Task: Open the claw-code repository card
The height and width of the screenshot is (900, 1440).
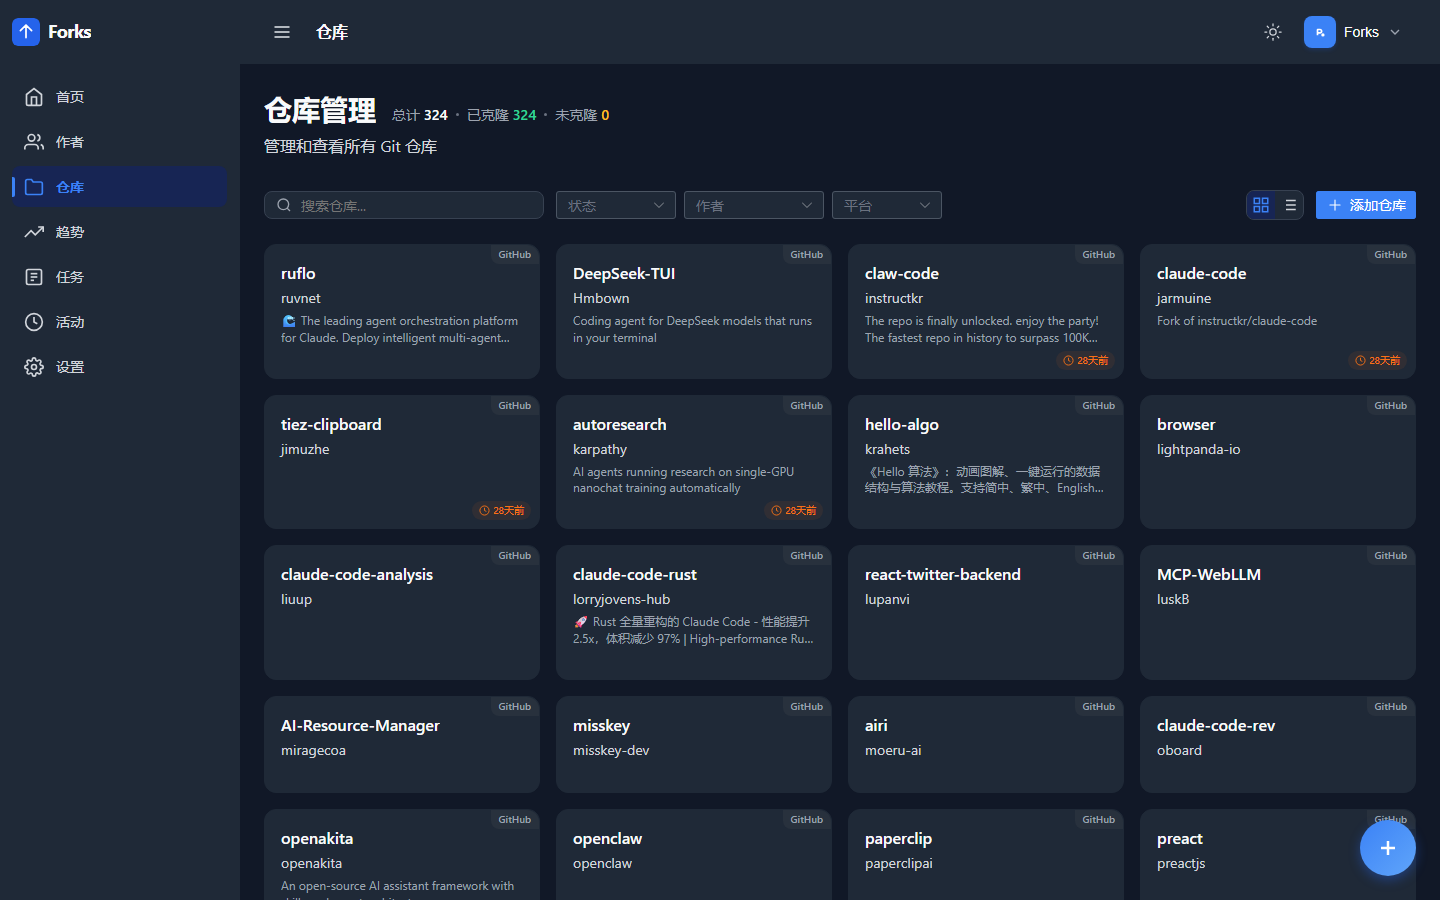Action: [986, 312]
